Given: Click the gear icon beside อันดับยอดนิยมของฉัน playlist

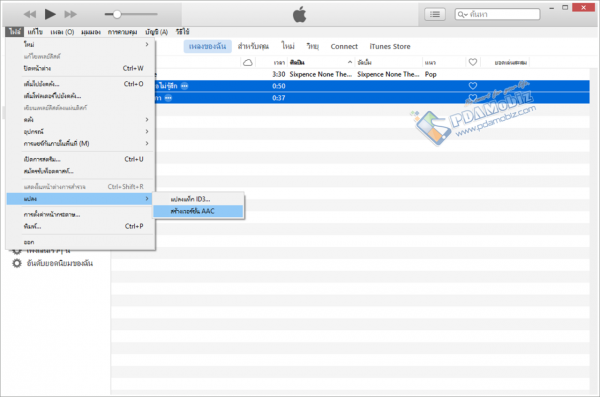Looking at the screenshot, I should coord(17,263).
